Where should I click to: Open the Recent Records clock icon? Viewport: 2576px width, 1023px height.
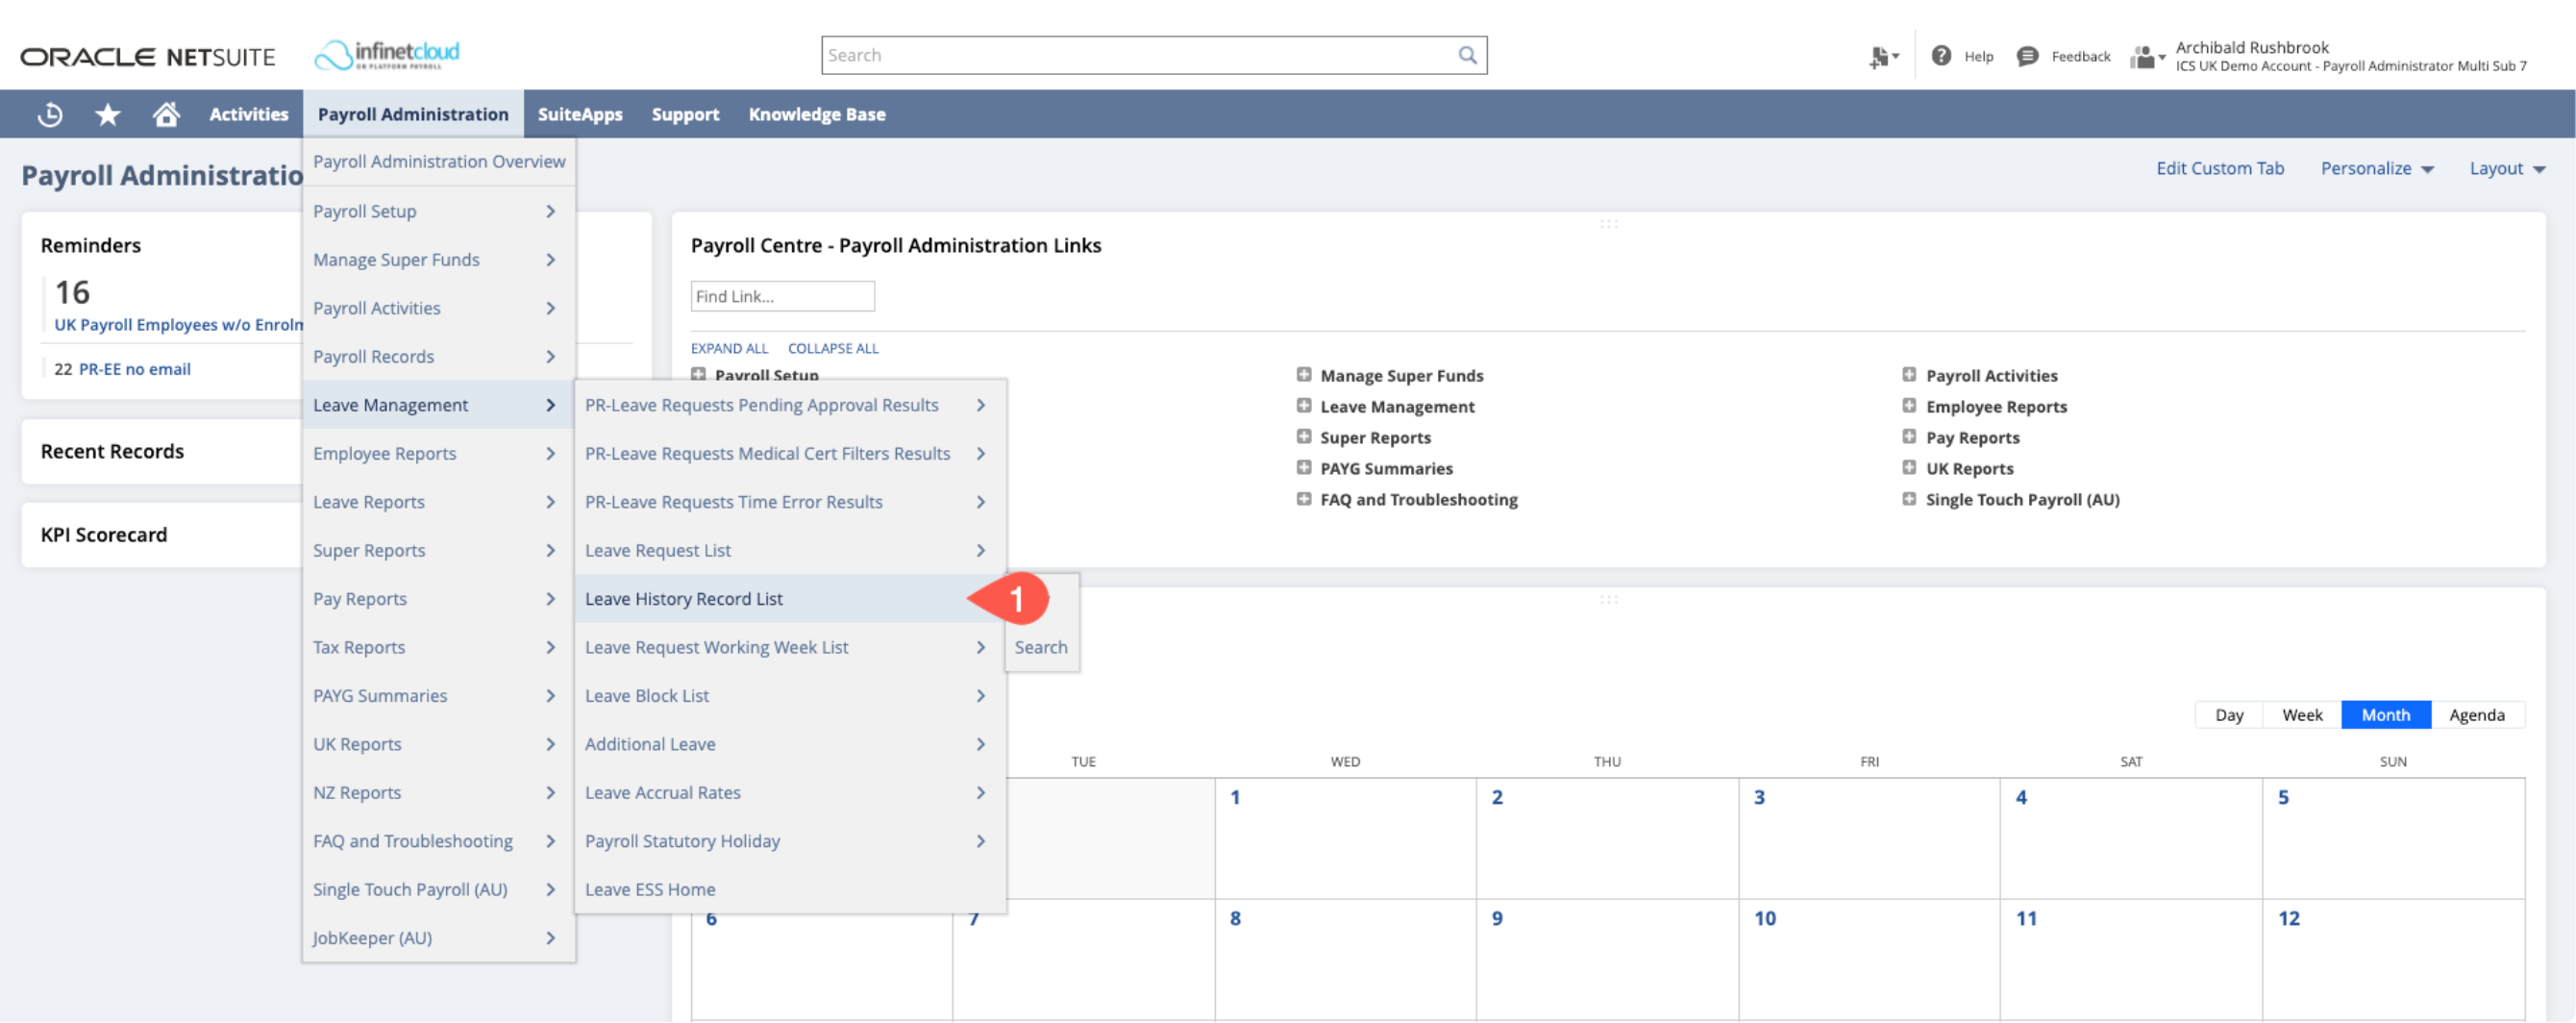pos(48,114)
